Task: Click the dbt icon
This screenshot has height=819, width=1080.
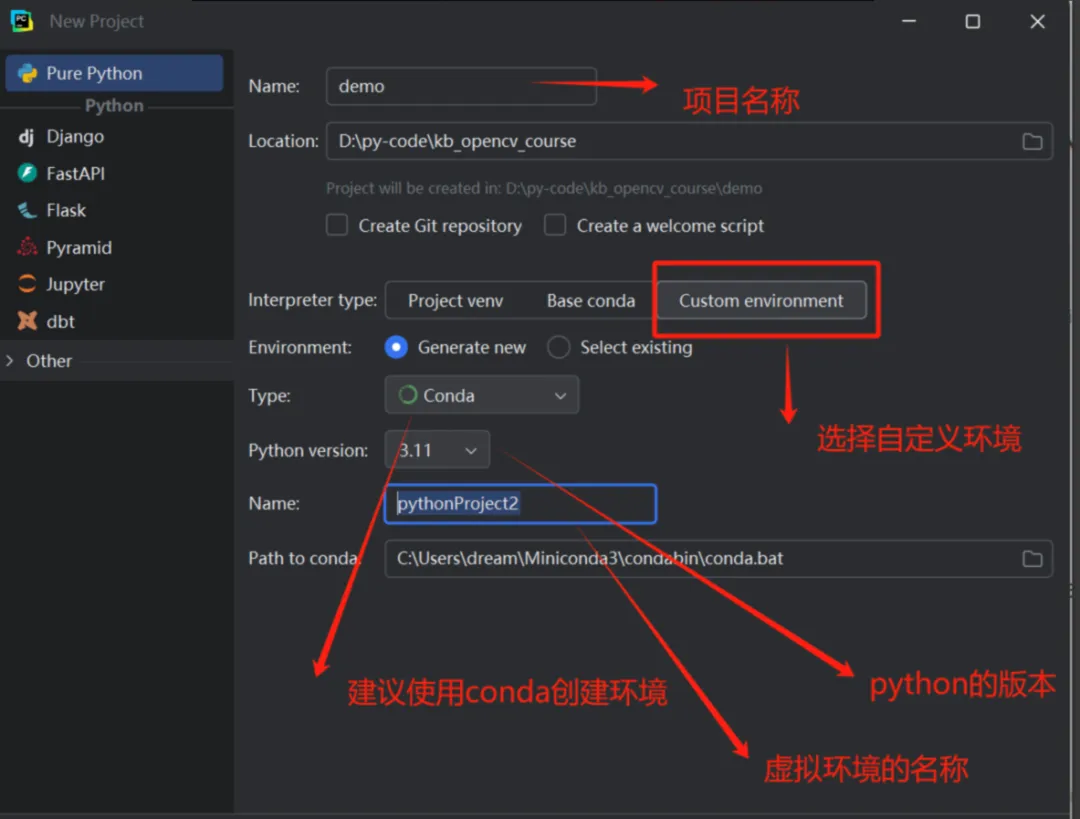Action: (27, 321)
